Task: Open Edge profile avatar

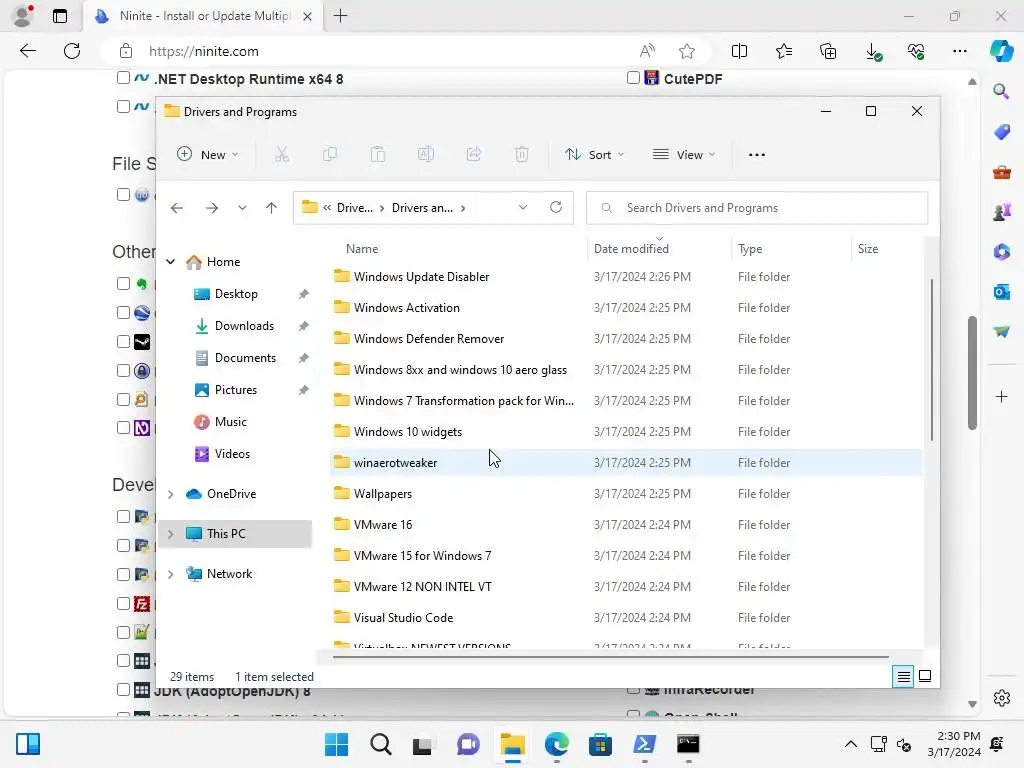Action: (x=23, y=16)
